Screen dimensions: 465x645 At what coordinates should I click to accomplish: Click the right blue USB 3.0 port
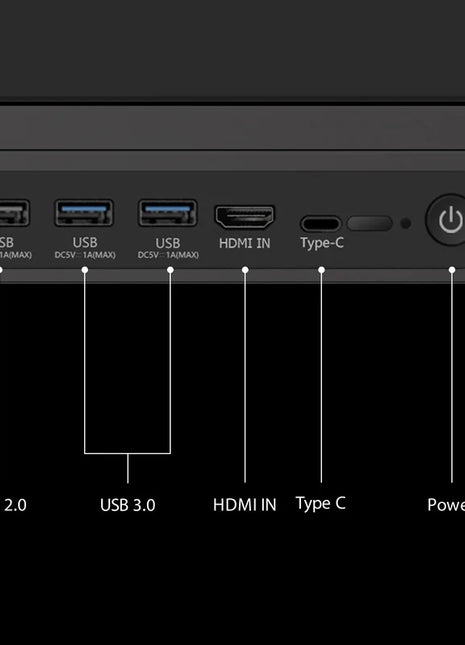167,213
